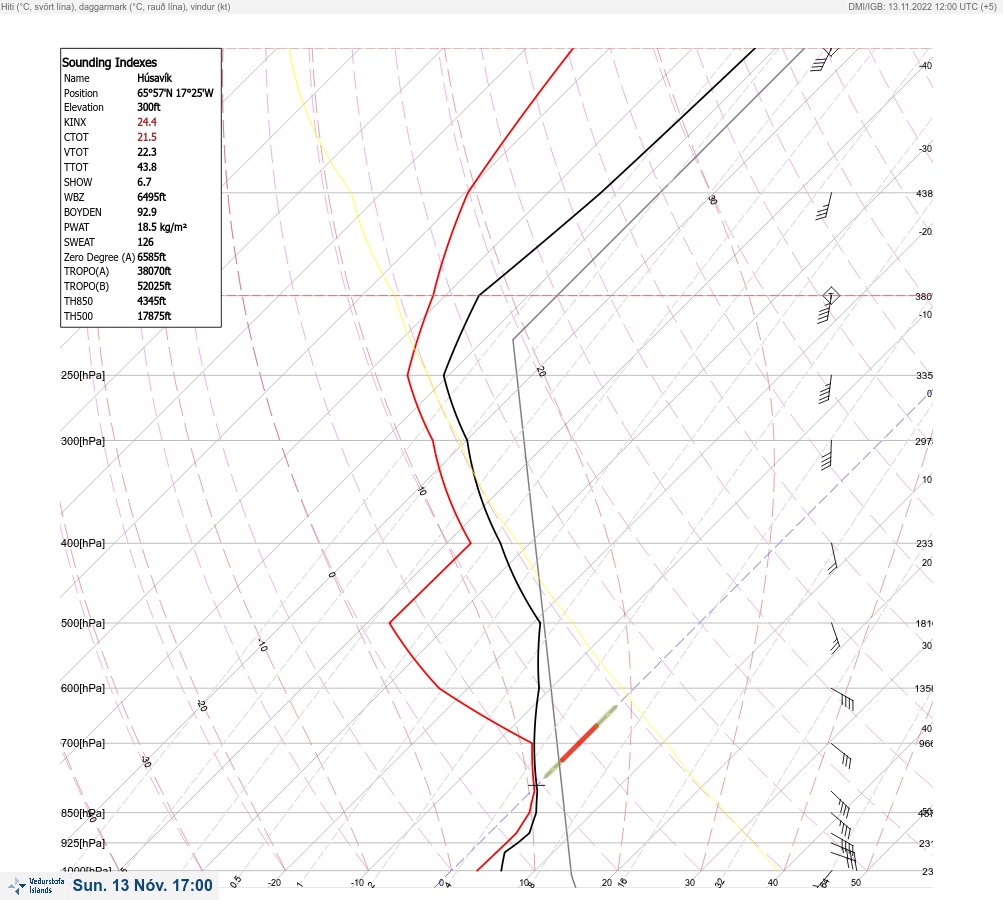Click the TROPO(A) value 38070ft
The height and width of the screenshot is (900, 1003).
(x=154, y=271)
